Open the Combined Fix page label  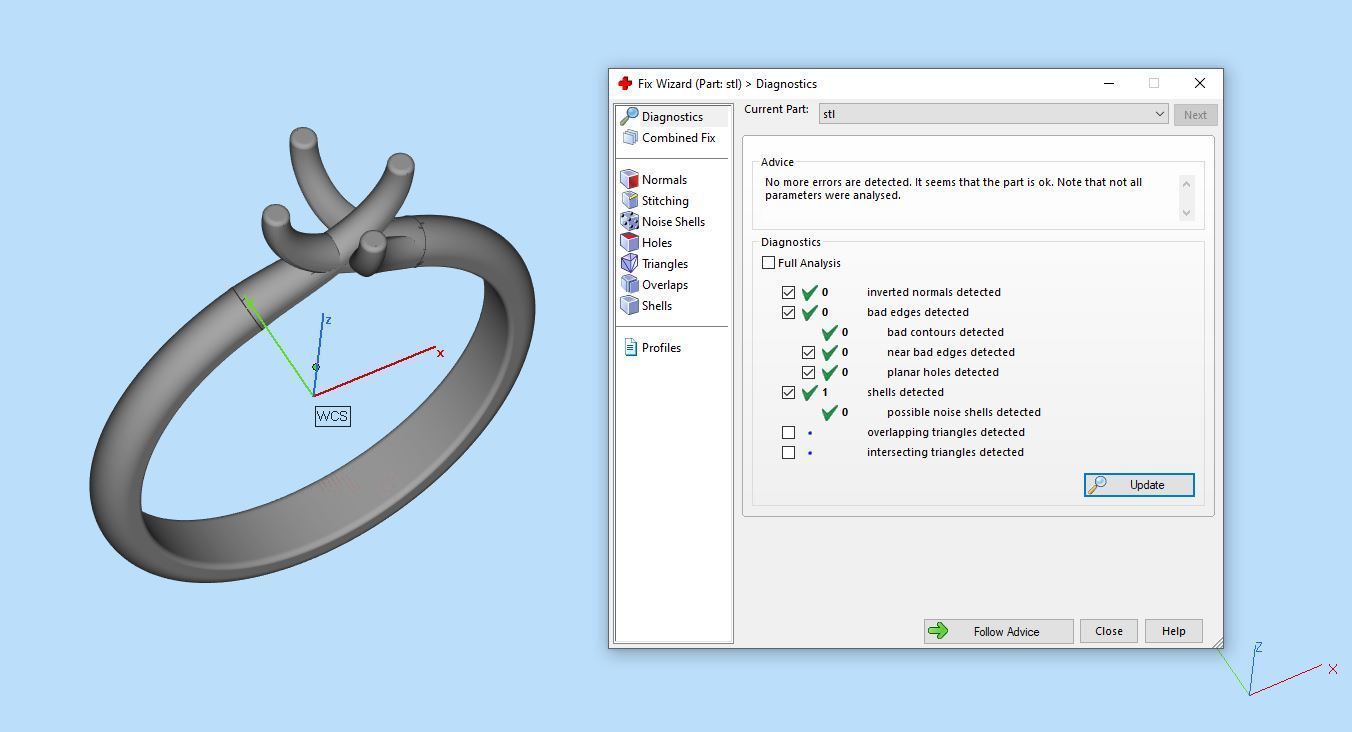coord(678,138)
